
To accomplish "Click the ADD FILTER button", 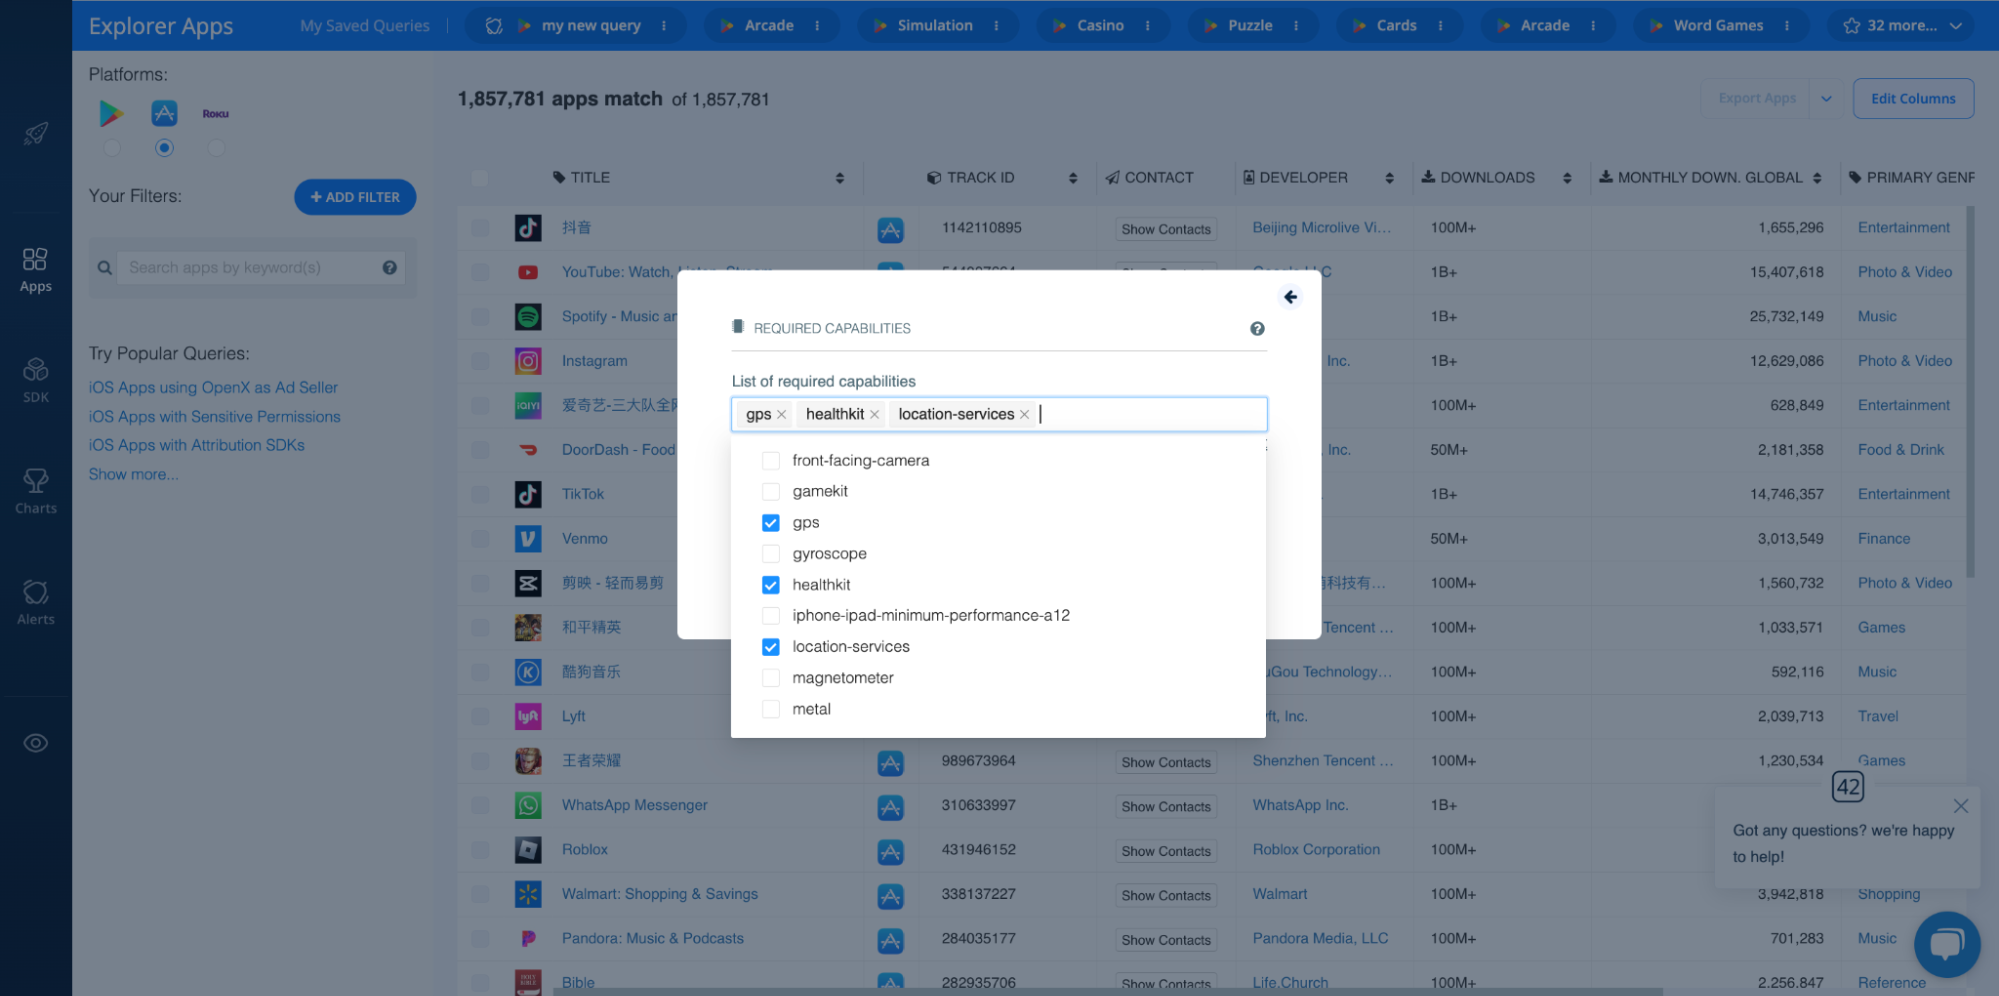I will coord(355,197).
